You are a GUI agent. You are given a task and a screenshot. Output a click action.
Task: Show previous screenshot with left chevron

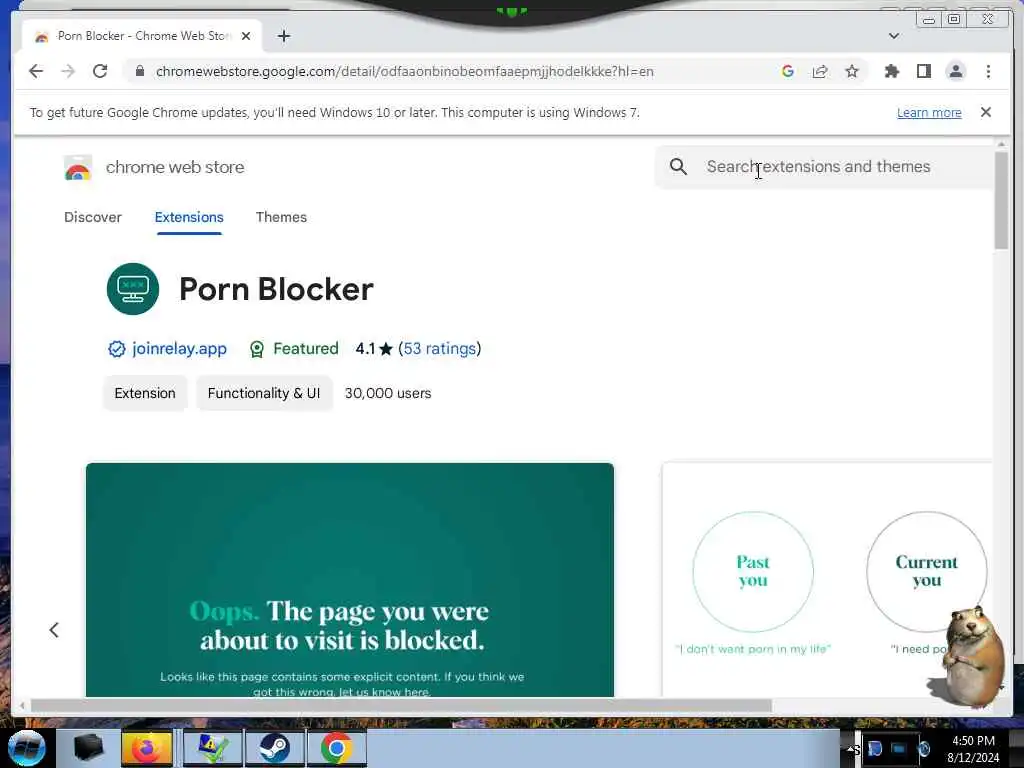pyautogui.click(x=54, y=630)
